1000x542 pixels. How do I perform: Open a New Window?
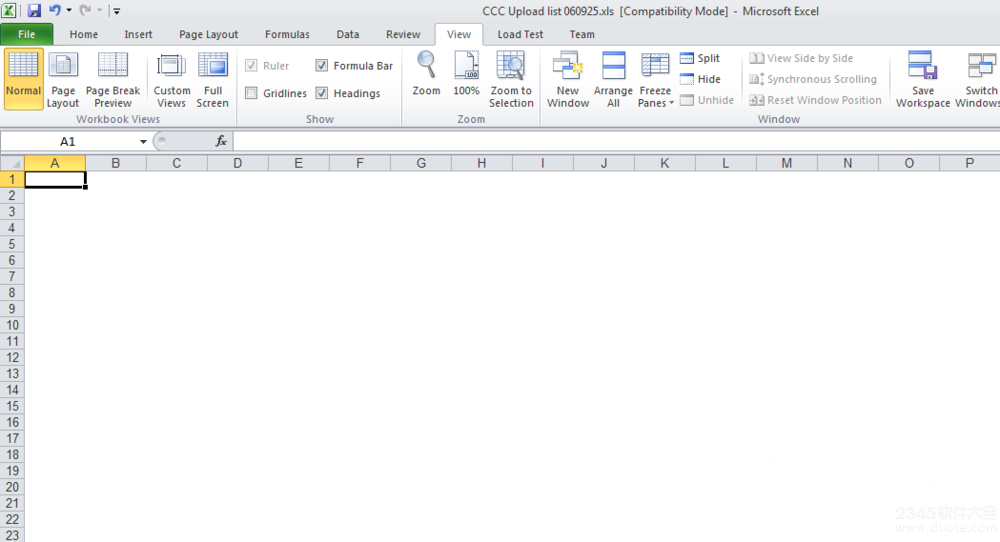[568, 79]
